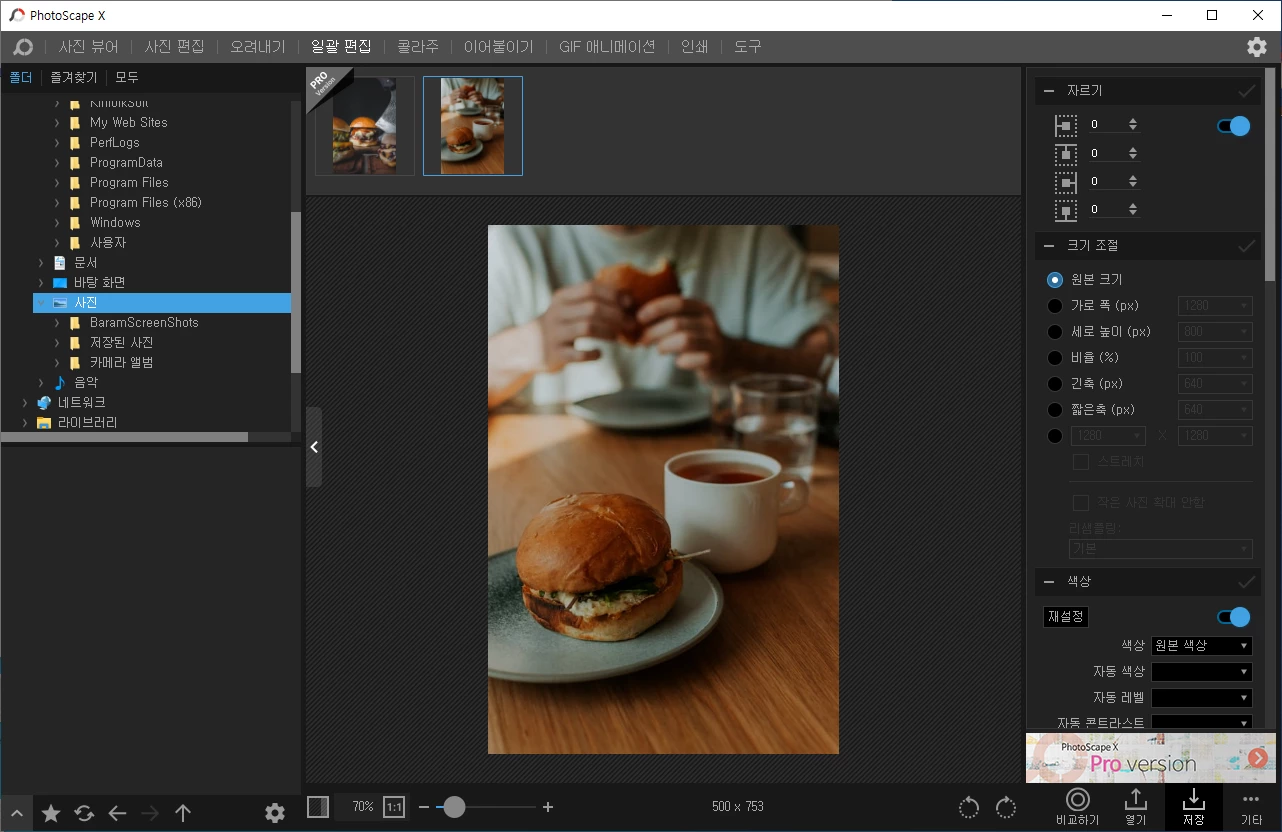This screenshot has height=832, width=1282.
Task: Click the crop right margin icon
Action: pyautogui.click(x=1066, y=182)
